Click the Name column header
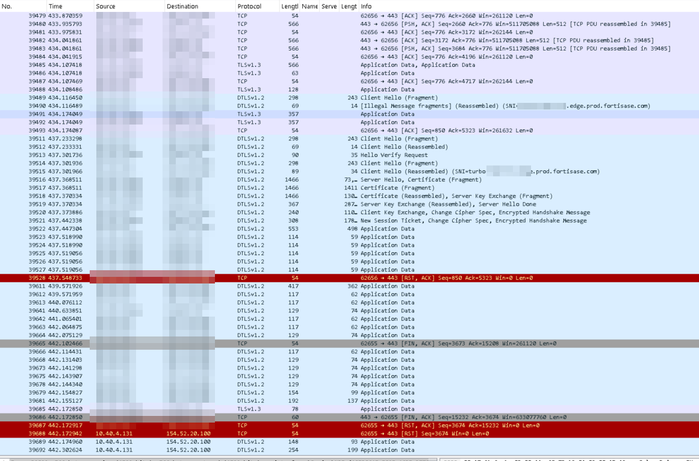699x461 pixels. 309,6
